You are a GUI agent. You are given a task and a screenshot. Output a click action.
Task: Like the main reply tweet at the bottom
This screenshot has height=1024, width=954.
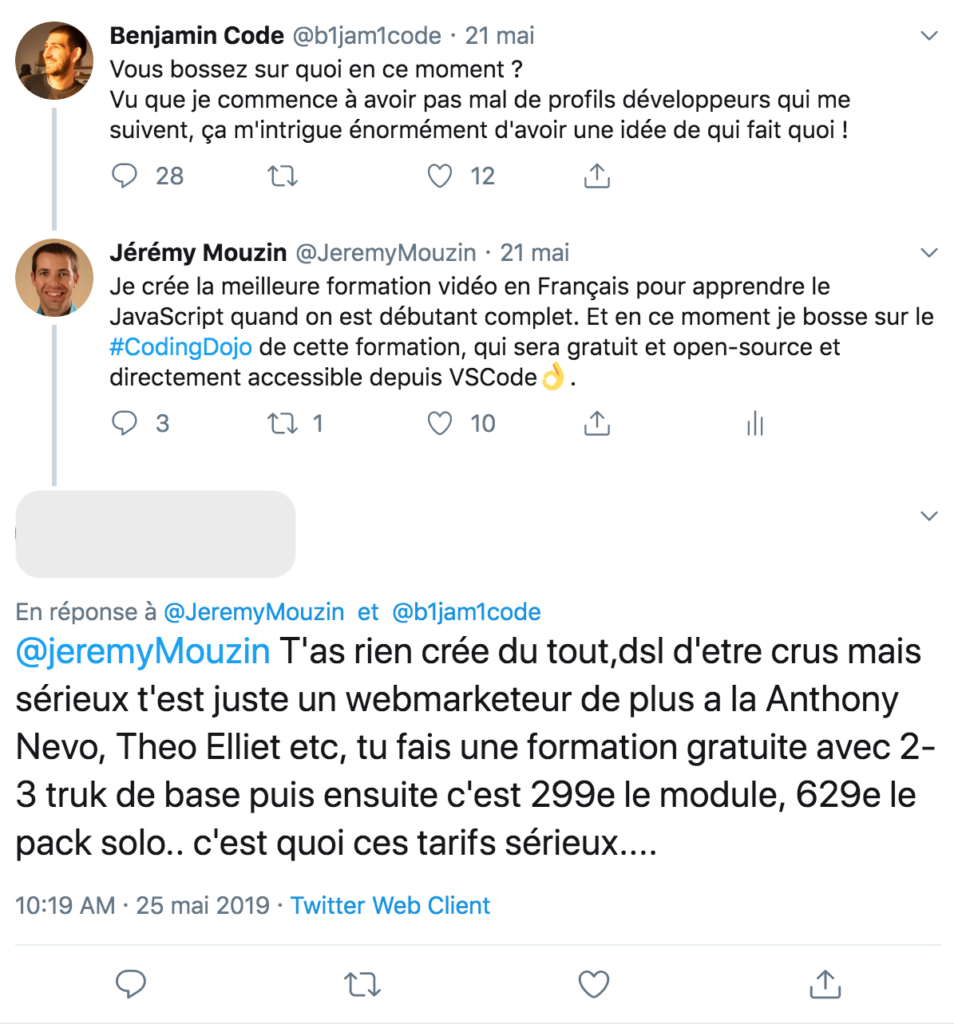pos(594,984)
